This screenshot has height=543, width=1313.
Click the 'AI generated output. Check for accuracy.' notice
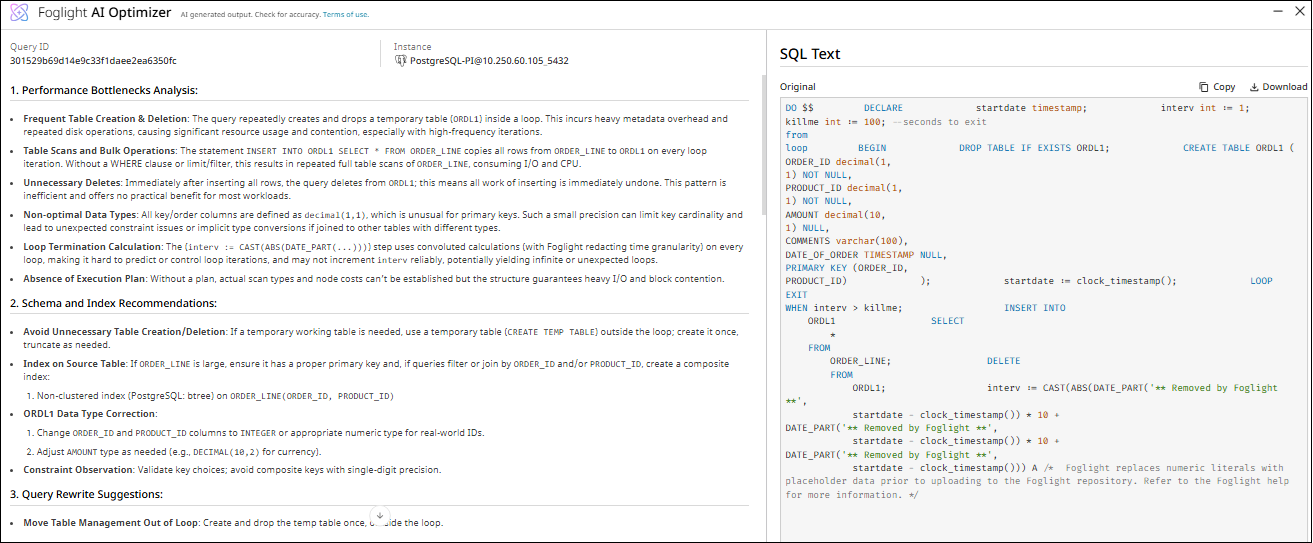[x=251, y=15]
